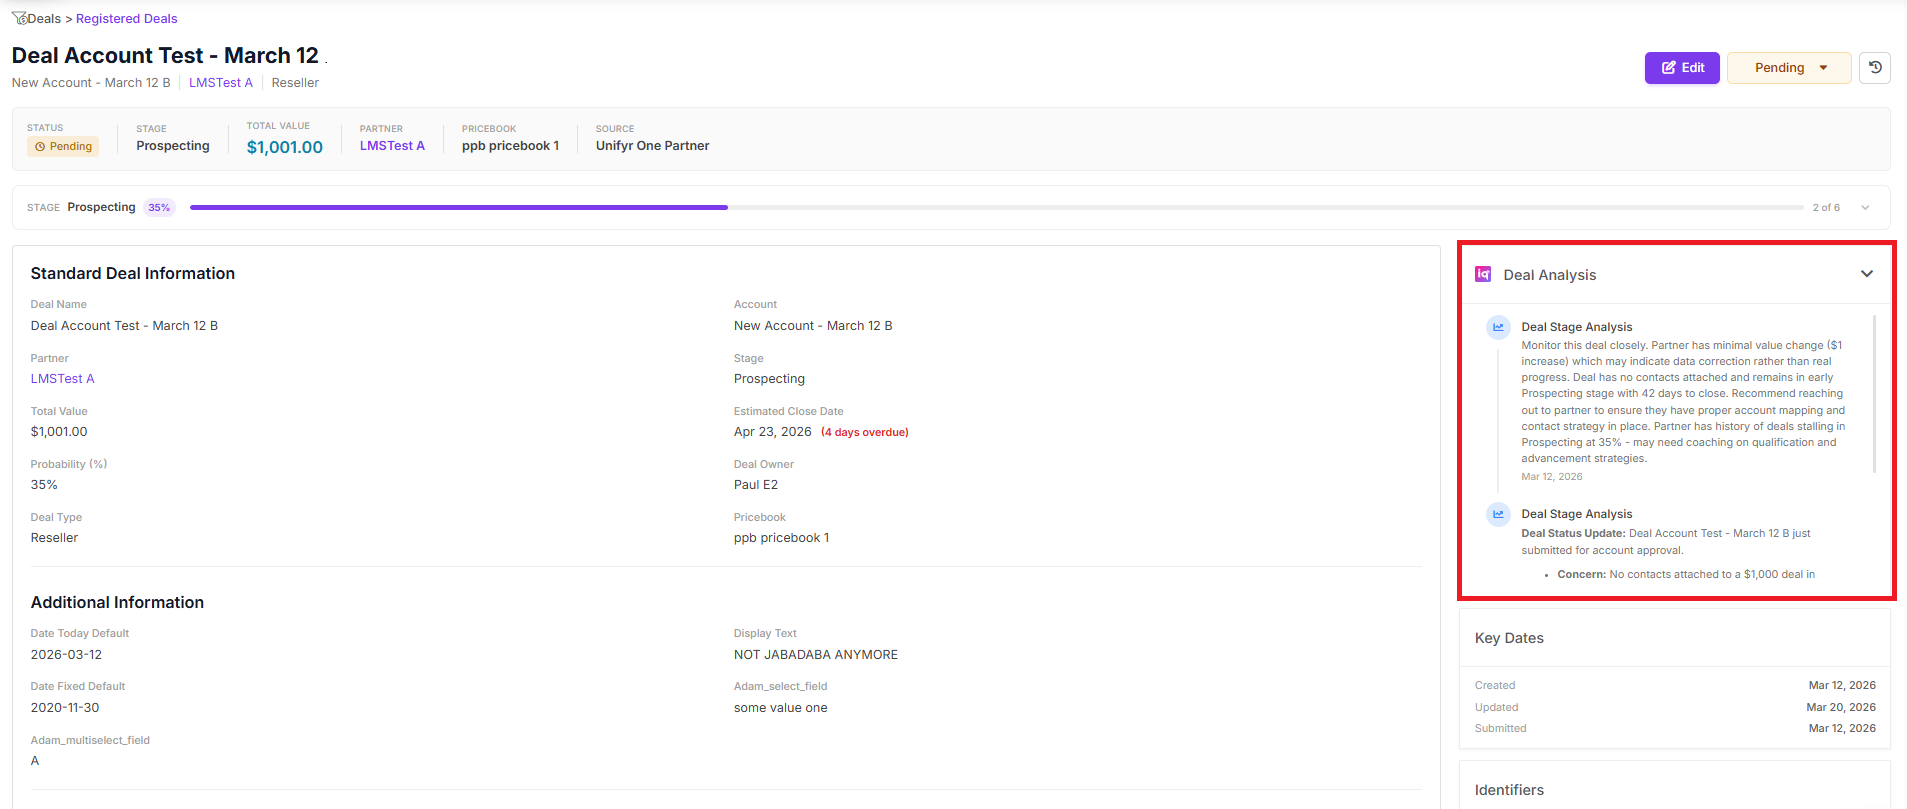Click the Date Today Default value 2026-03-12
This screenshot has height=809, width=1907.
(x=66, y=655)
